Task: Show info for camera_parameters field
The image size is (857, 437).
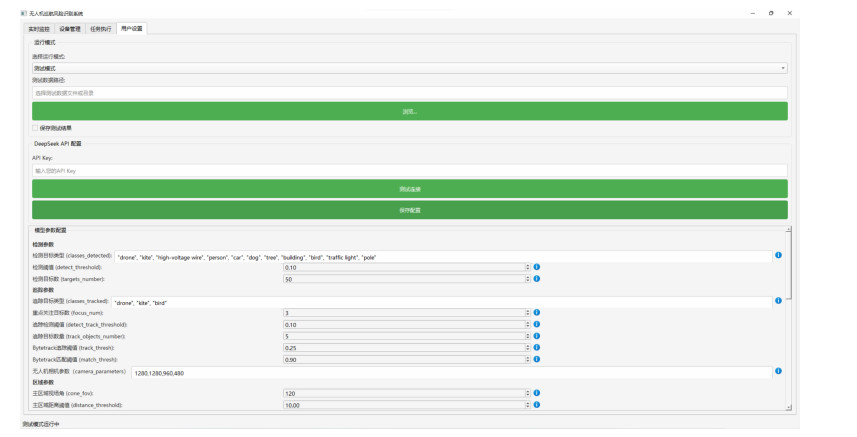Action: (778, 372)
